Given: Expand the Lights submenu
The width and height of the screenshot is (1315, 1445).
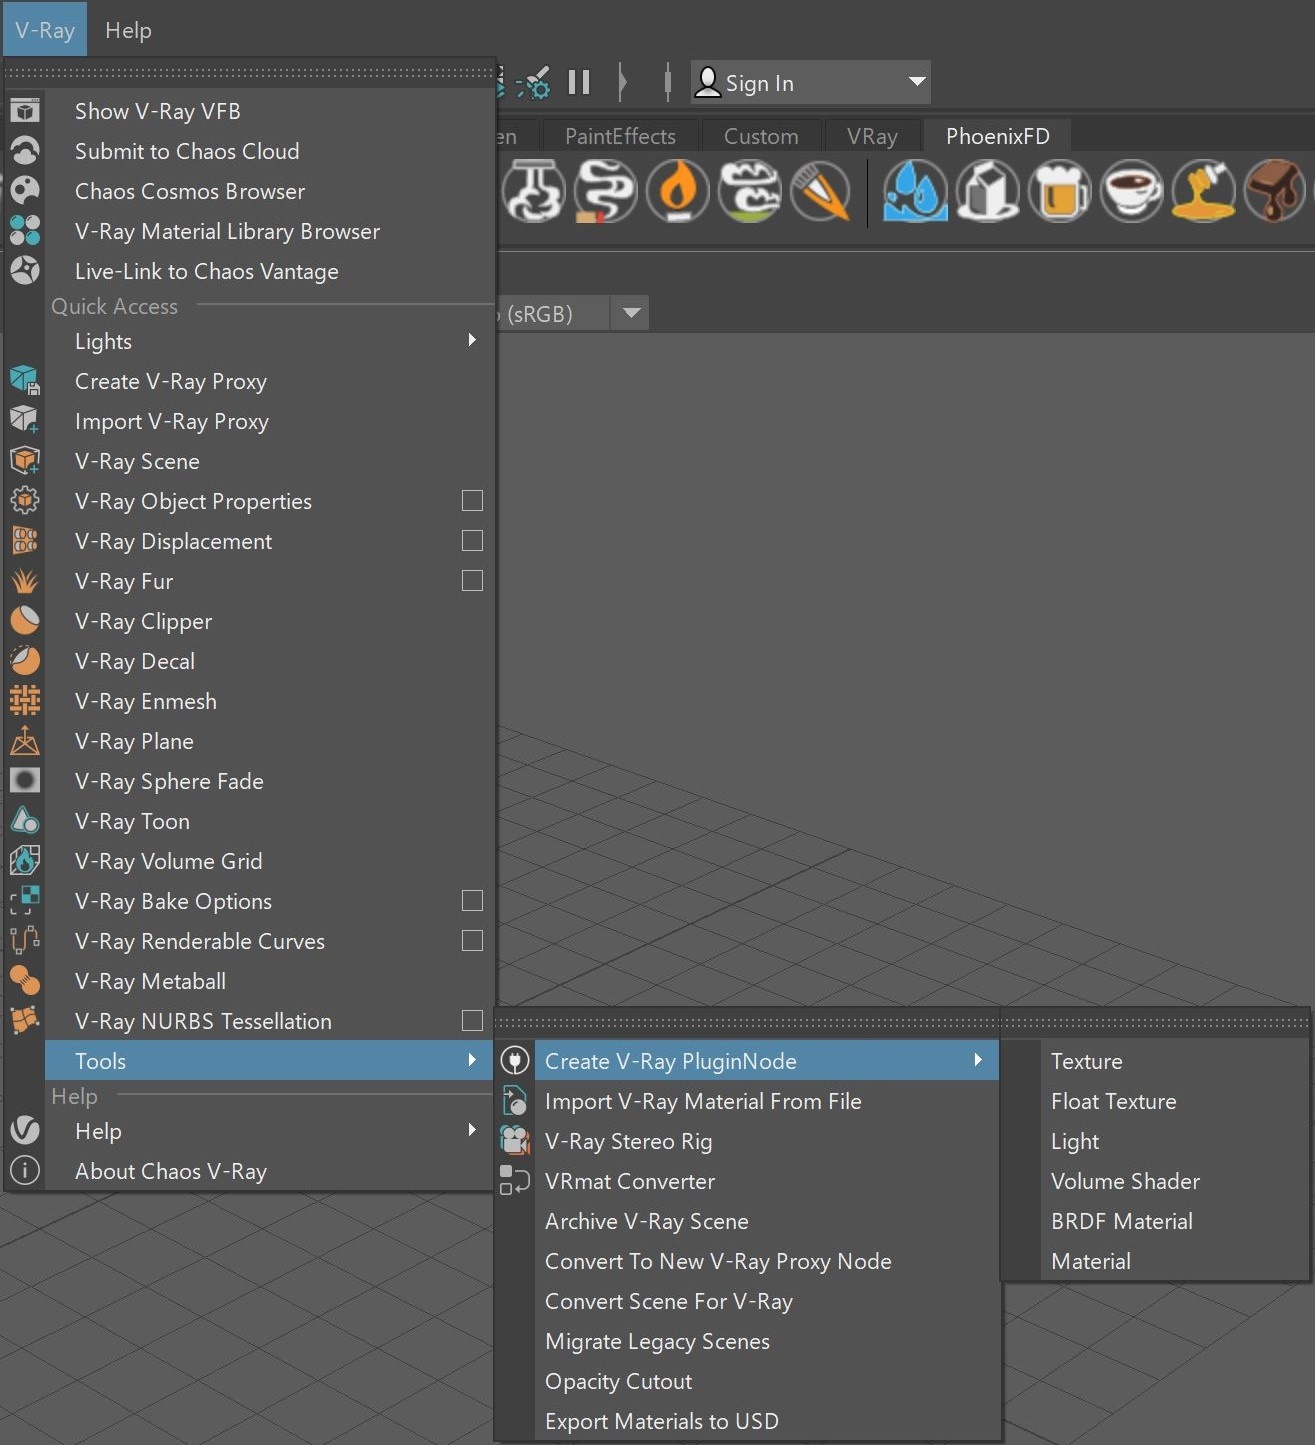Looking at the screenshot, I should [x=270, y=341].
